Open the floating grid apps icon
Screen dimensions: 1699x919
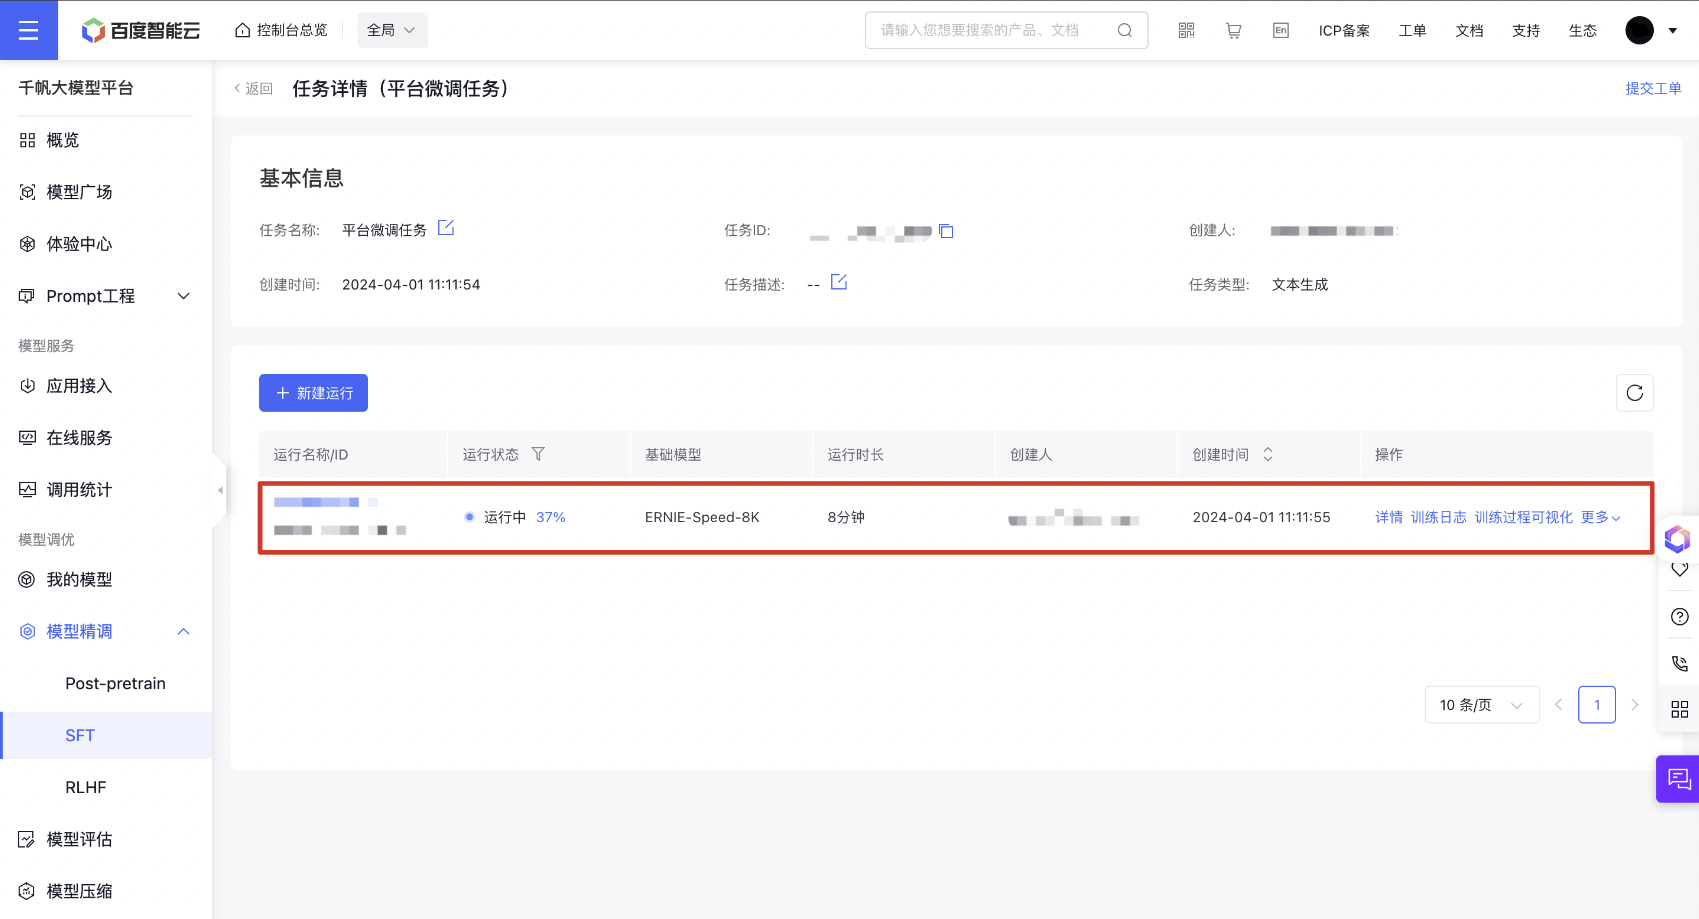(1680, 709)
